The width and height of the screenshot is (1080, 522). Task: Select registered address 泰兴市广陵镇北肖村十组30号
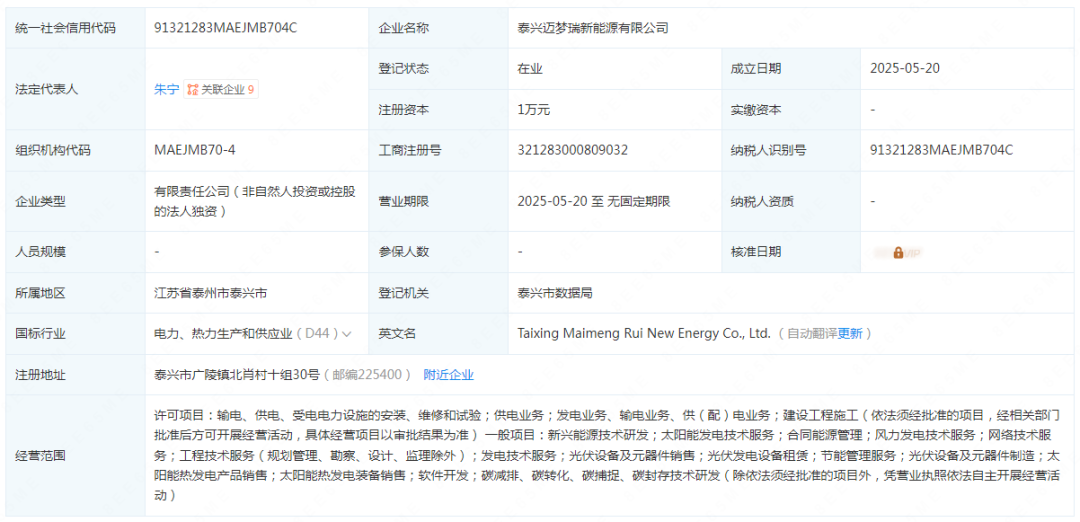click(x=237, y=375)
